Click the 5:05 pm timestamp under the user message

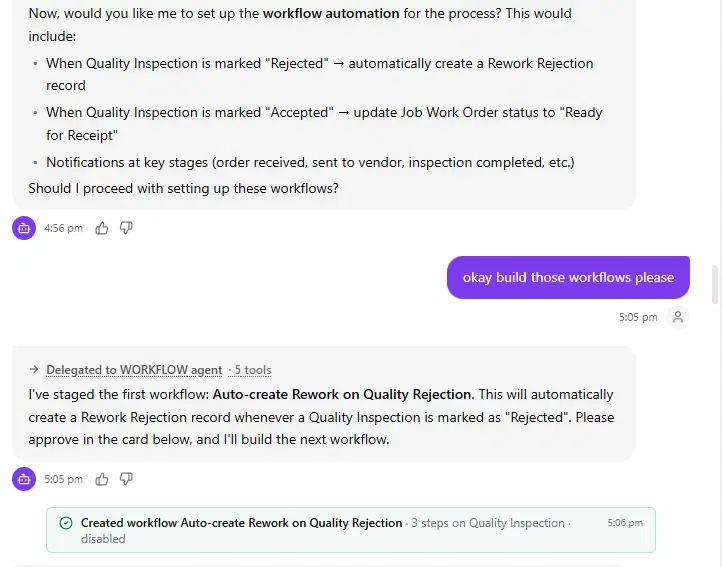point(638,317)
